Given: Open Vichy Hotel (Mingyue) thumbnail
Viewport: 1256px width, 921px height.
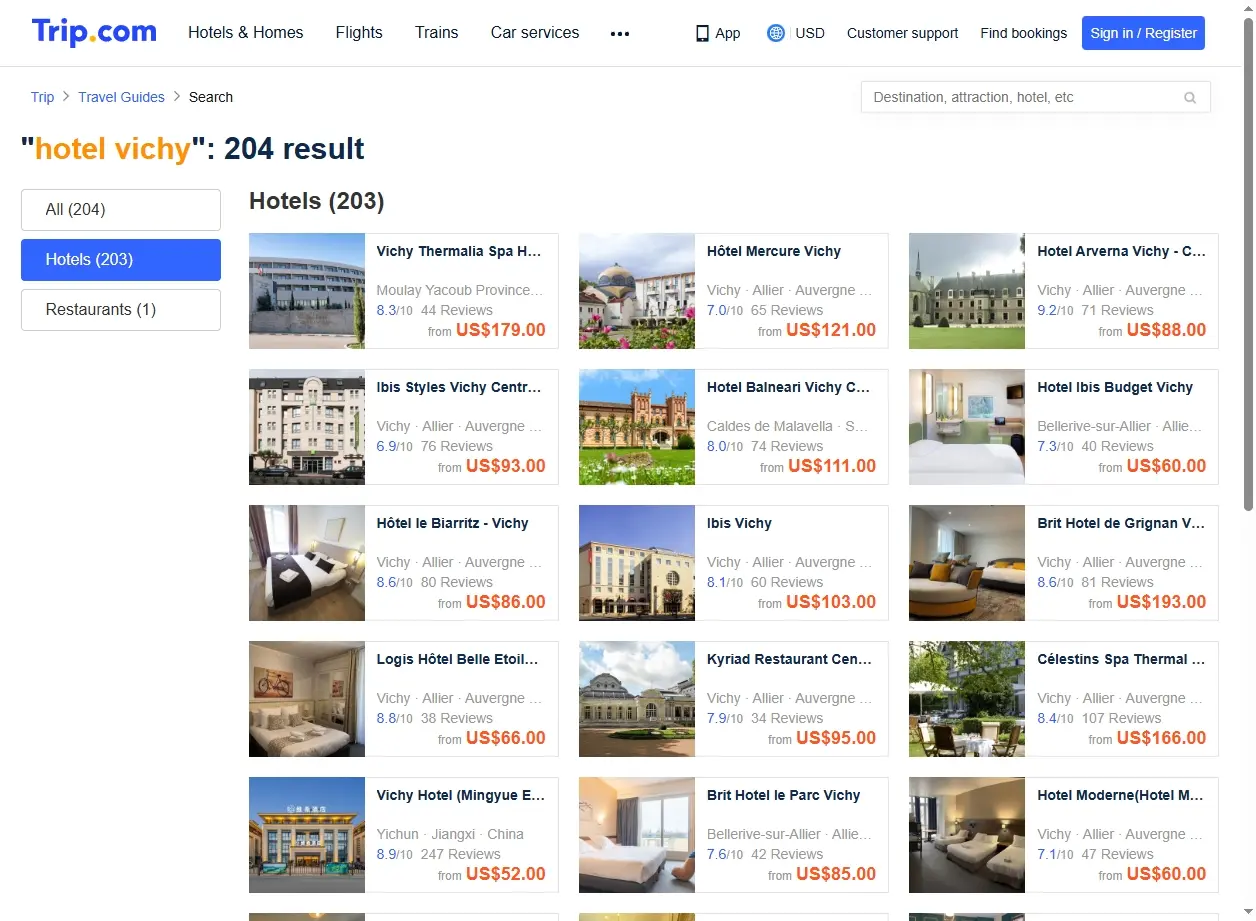Looking at the screenshot, I should tap(307, 835).
